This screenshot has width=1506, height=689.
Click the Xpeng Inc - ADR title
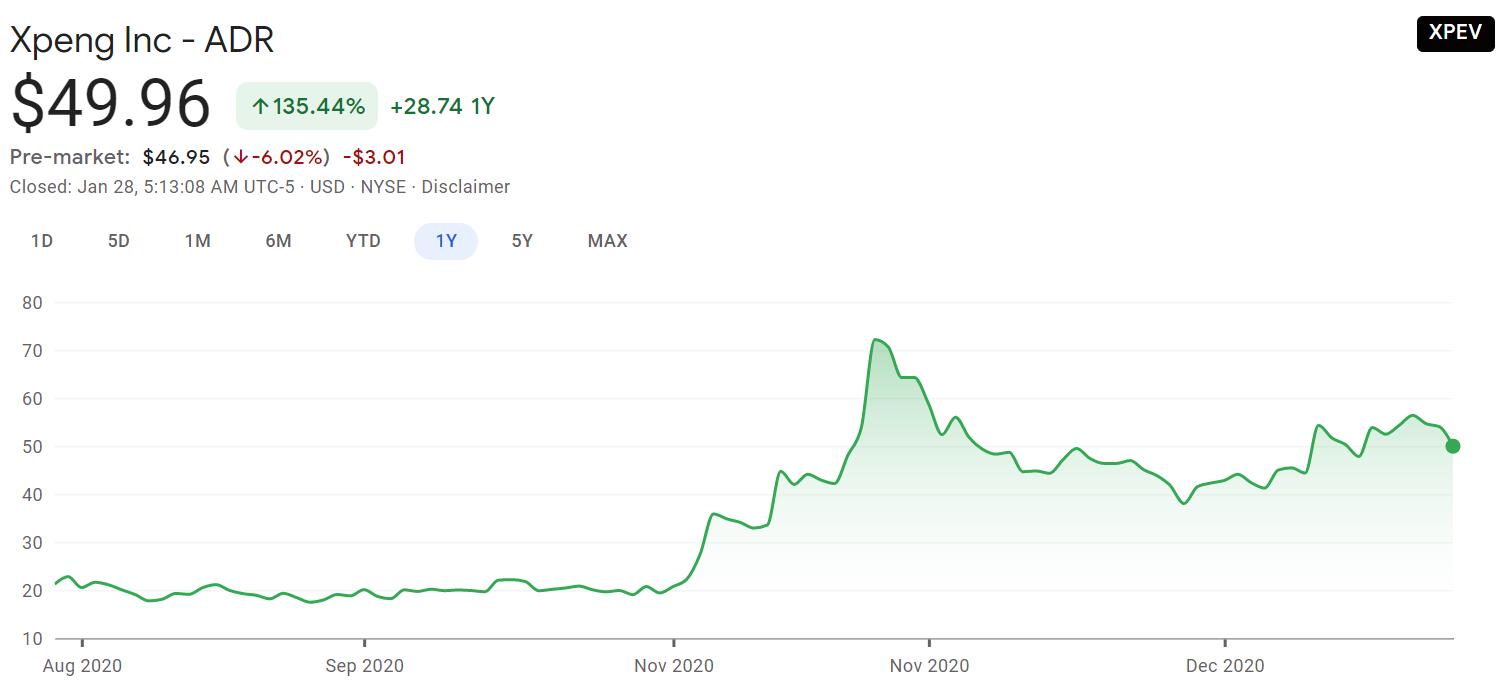141,40
